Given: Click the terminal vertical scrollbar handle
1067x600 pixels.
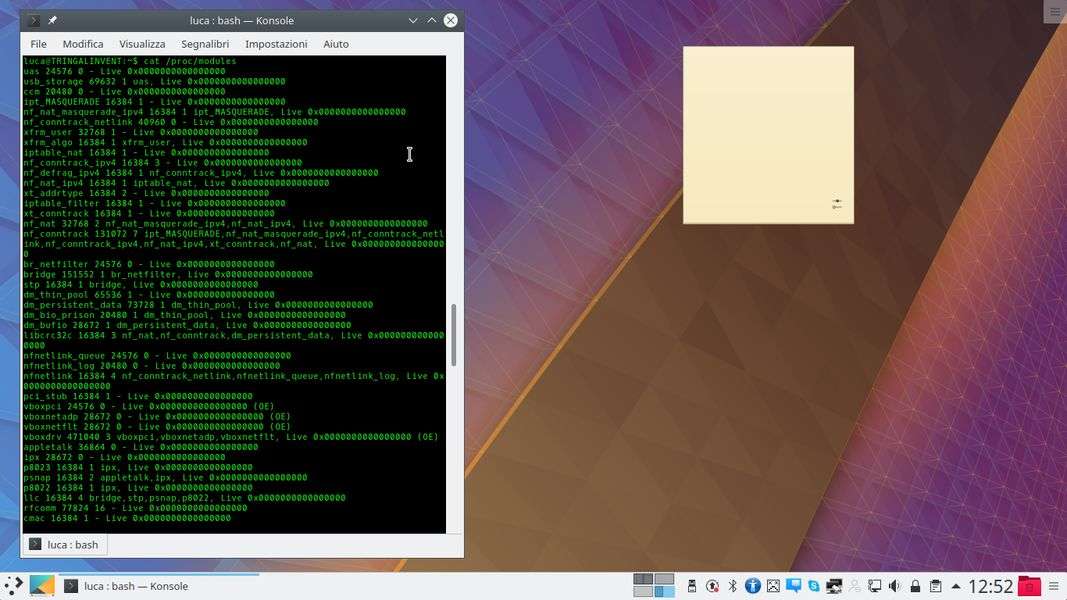Looking at the screenshot, I should tap(454, 335).
